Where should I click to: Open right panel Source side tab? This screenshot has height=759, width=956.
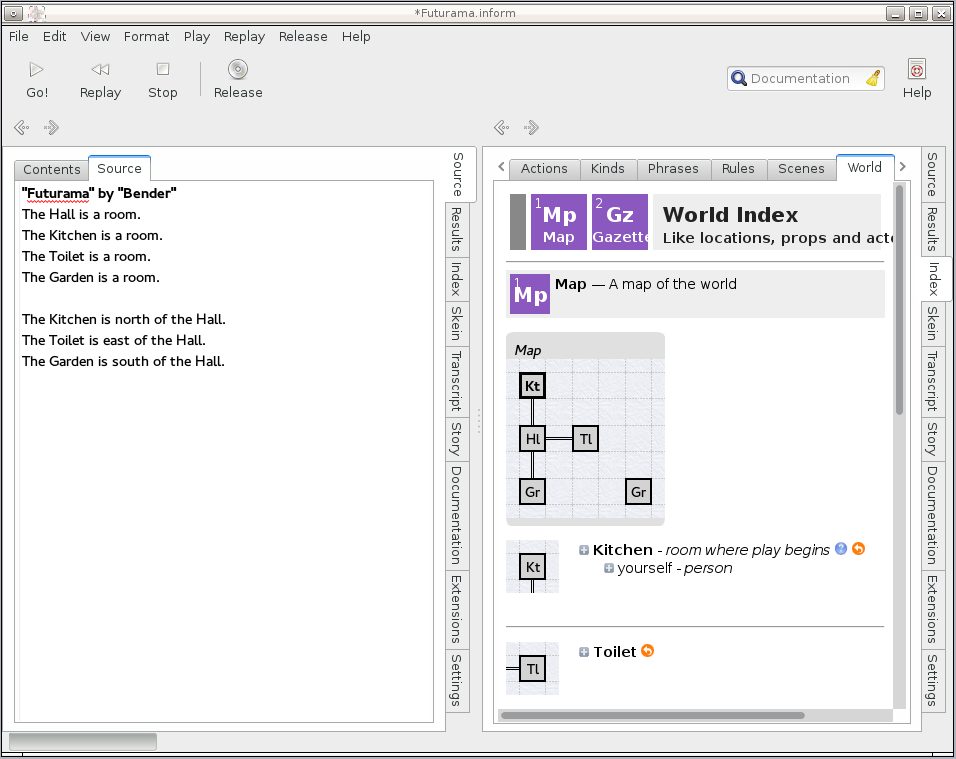point(932,174)
